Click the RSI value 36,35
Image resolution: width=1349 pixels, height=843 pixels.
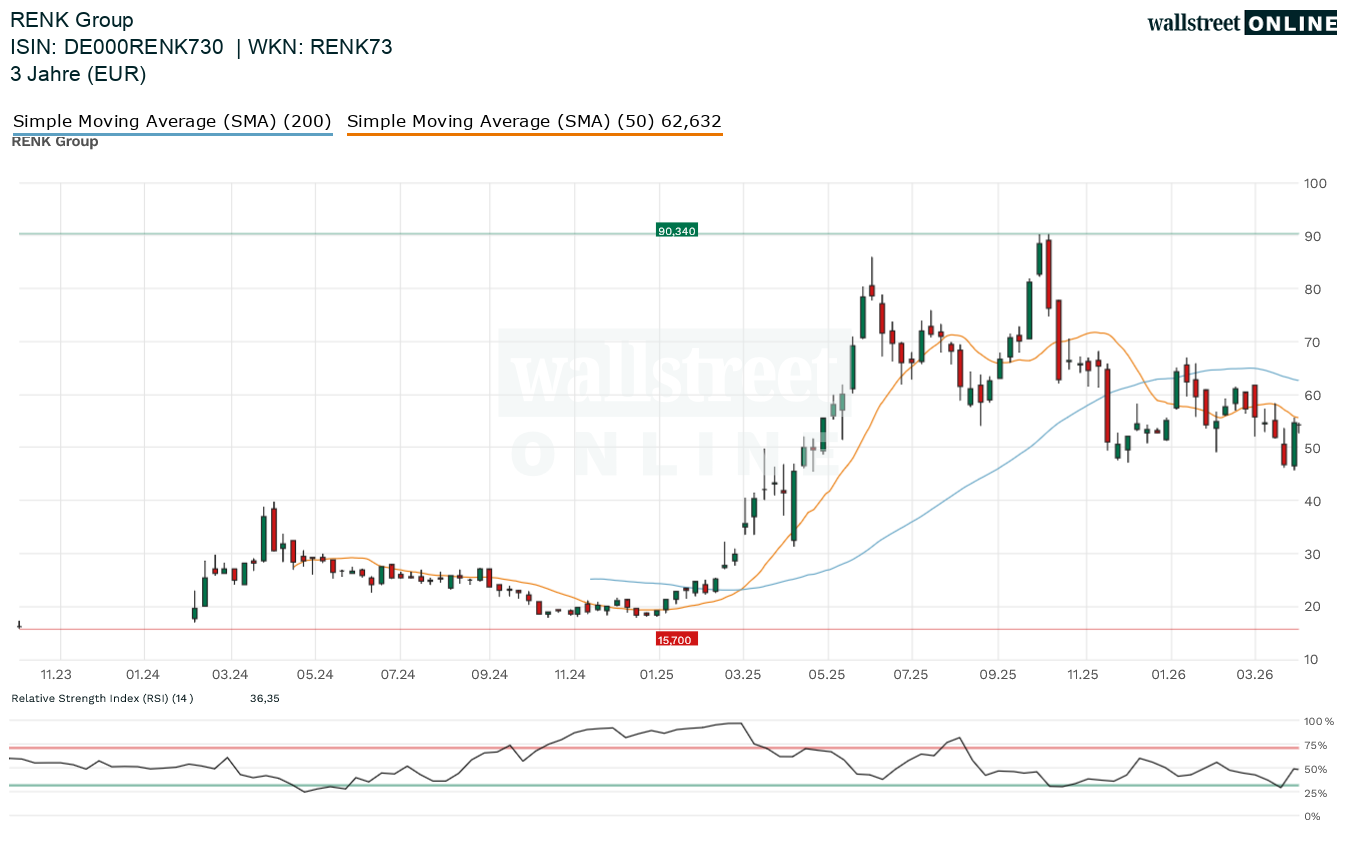pyautogui.click(x=265, y=698)
